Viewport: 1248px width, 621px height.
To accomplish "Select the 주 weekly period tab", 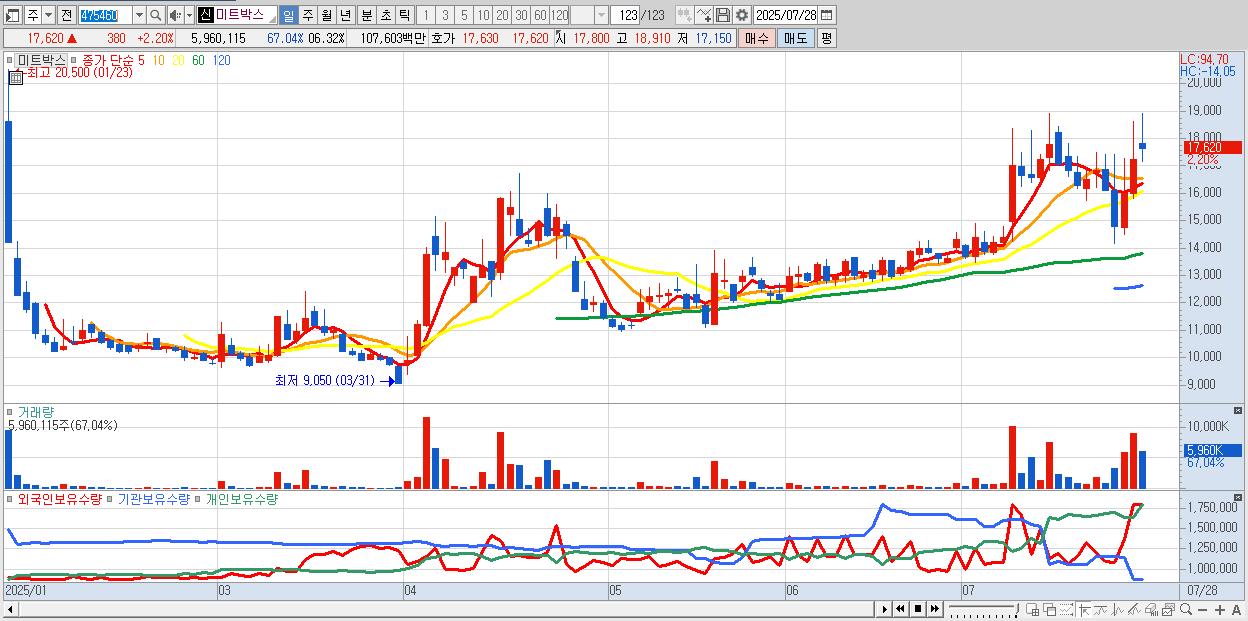I will click(307, 15).
